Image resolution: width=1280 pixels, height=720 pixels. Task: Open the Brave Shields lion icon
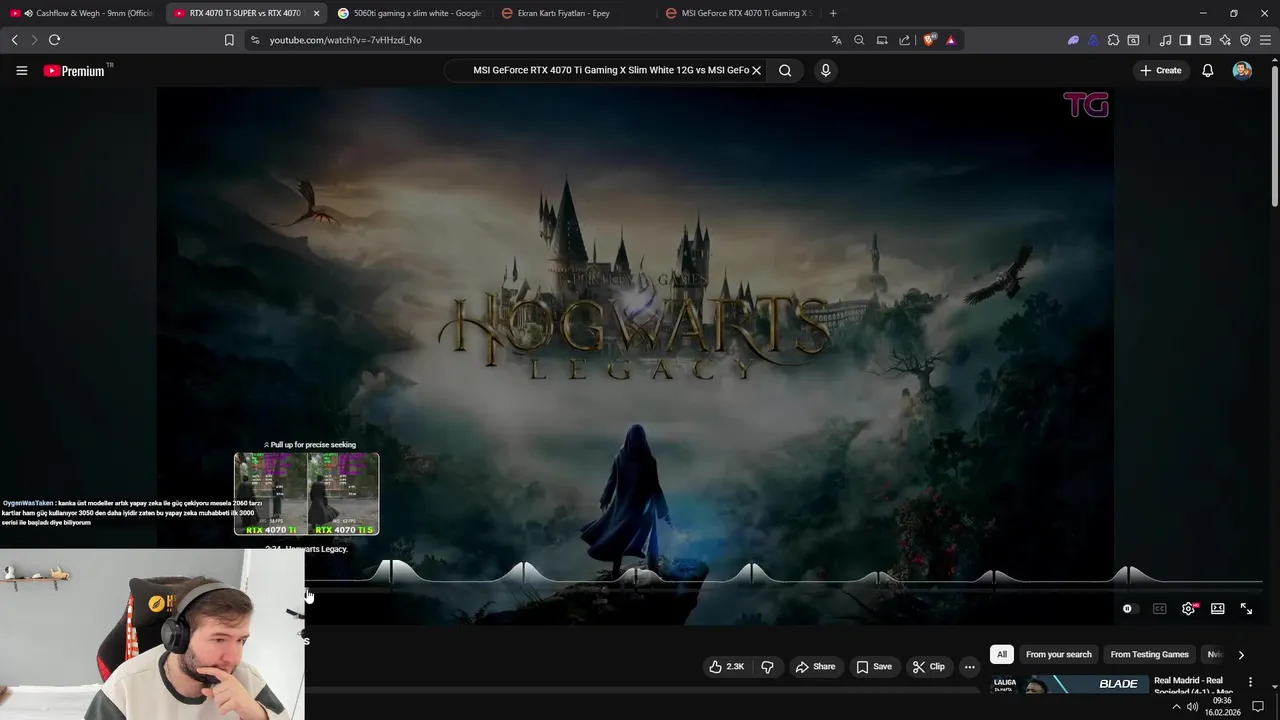click(x=929, y=40)
